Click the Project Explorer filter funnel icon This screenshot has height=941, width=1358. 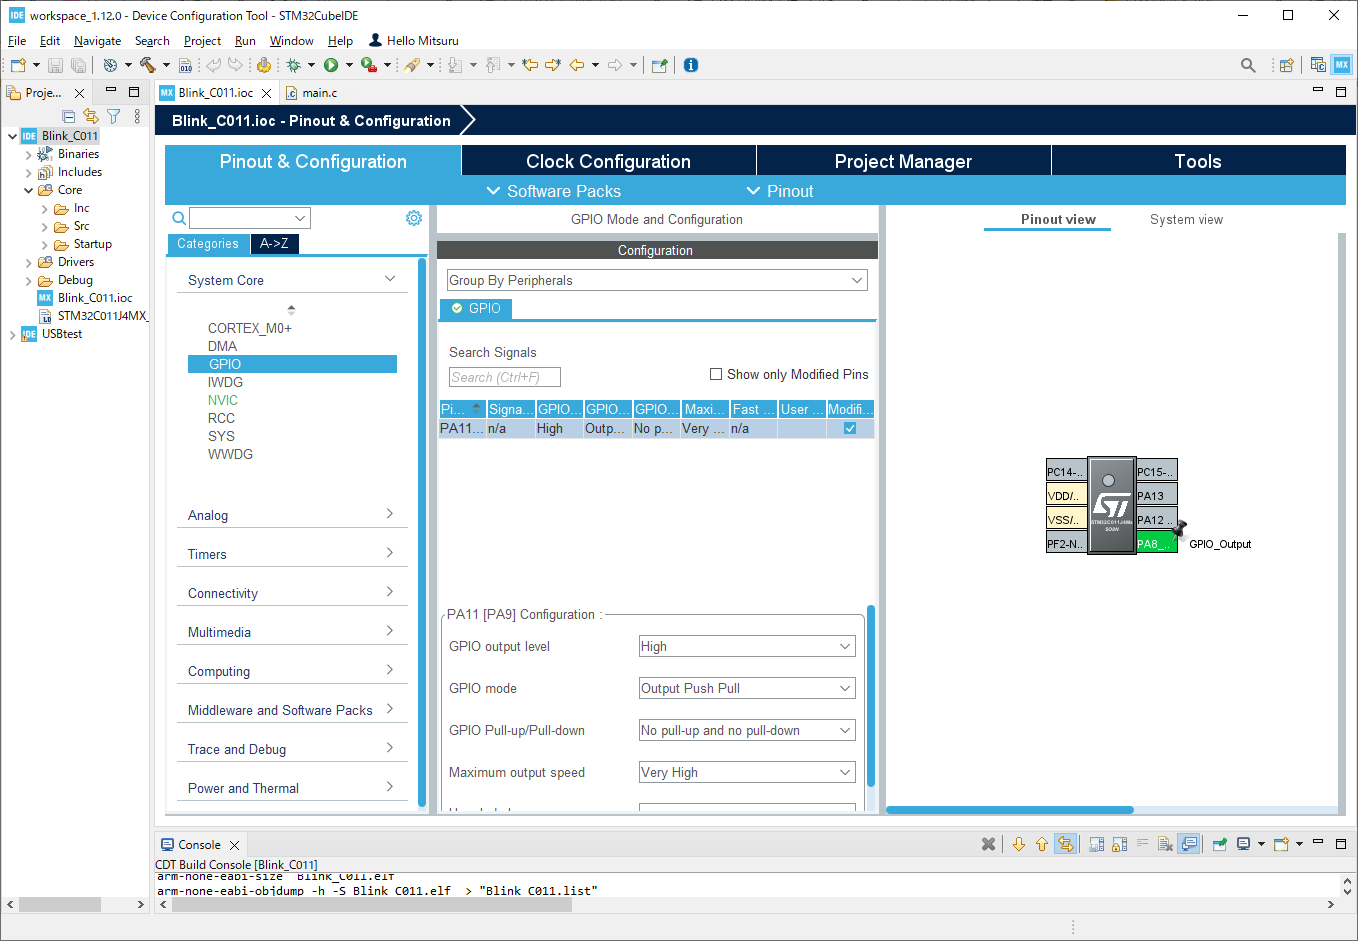coord(114,116)
